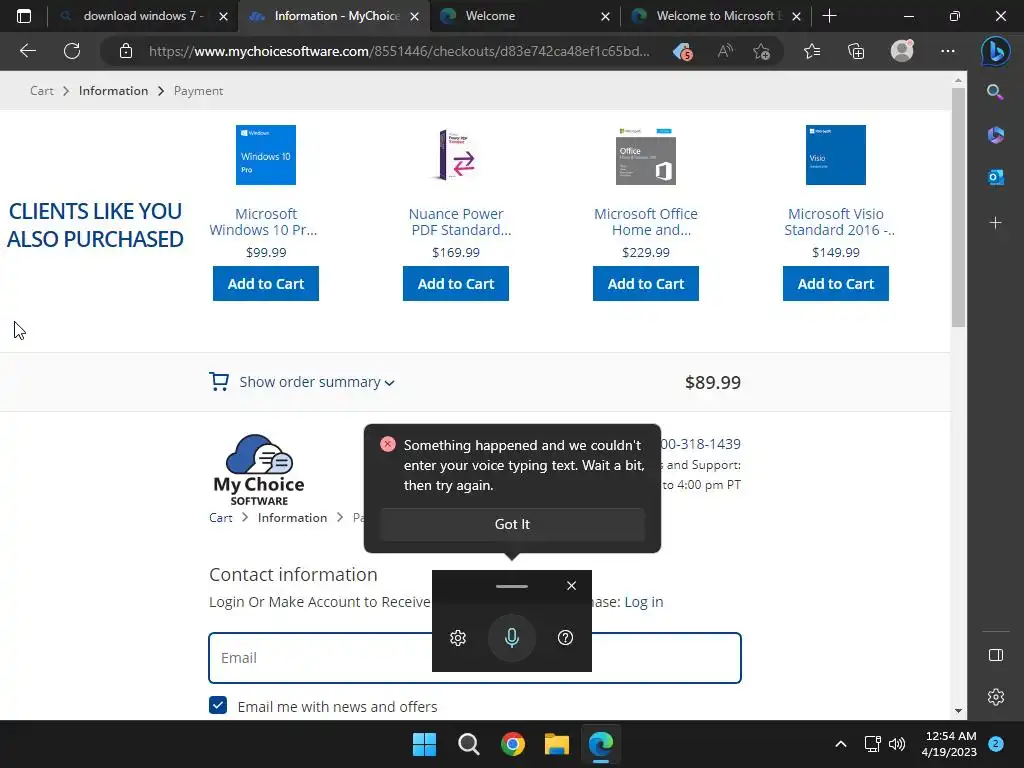This screenshot has width=1024, height=768.
Task: Close the voice typing panel
Action: pos(571,586)
